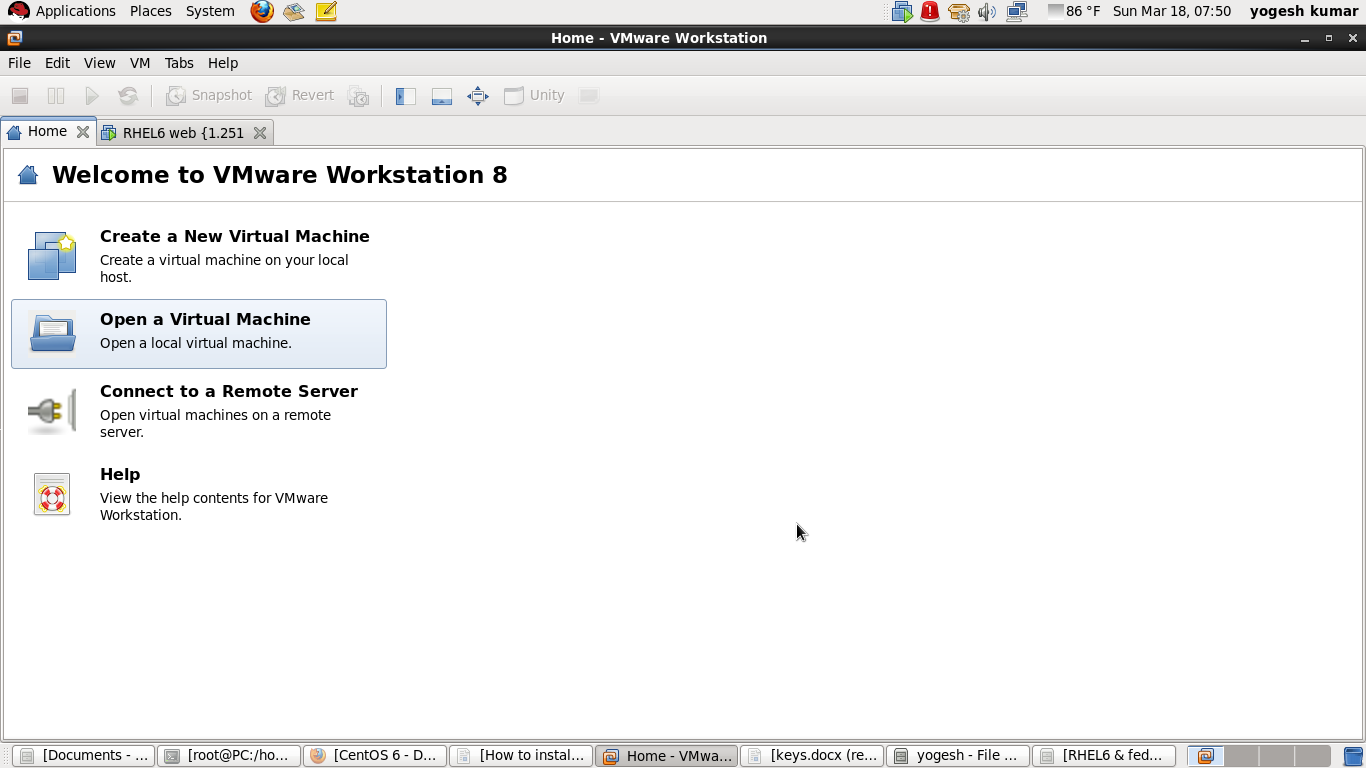Viewport: 1366px width, 768px height.
Task: Switch to RHEL6 & fed window in taskbar
Action: pyautogui.click(x=1104, y=756)
